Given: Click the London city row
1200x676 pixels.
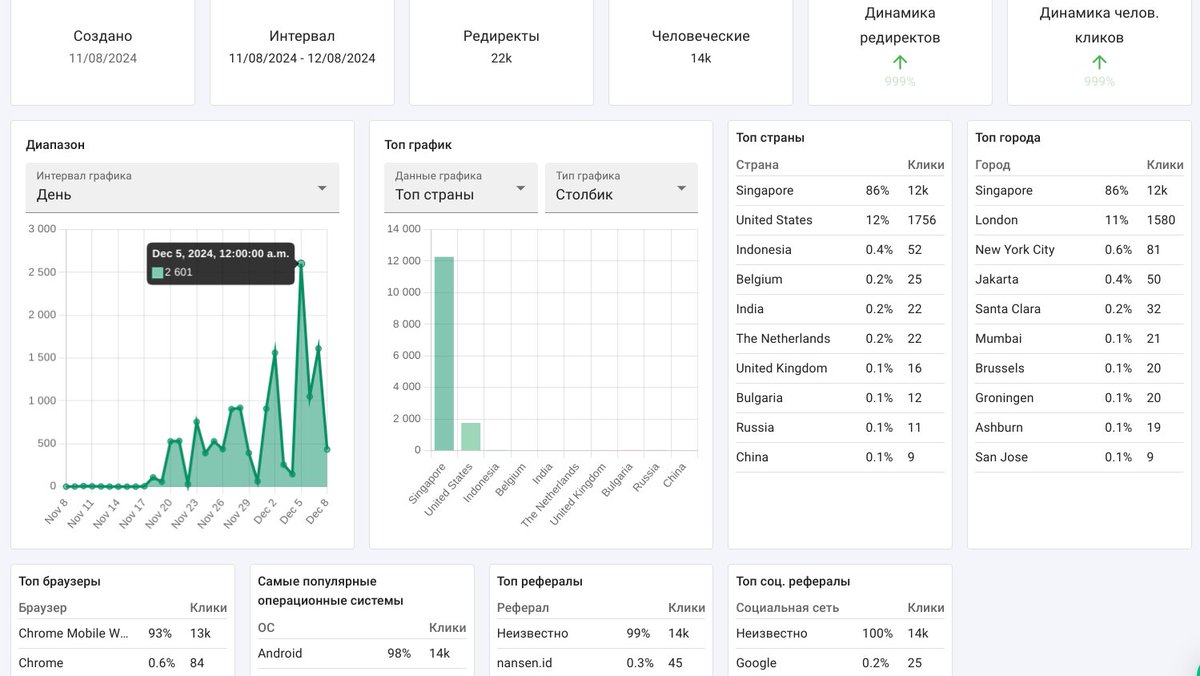Looking at the screenshot, I should 1079,220.
